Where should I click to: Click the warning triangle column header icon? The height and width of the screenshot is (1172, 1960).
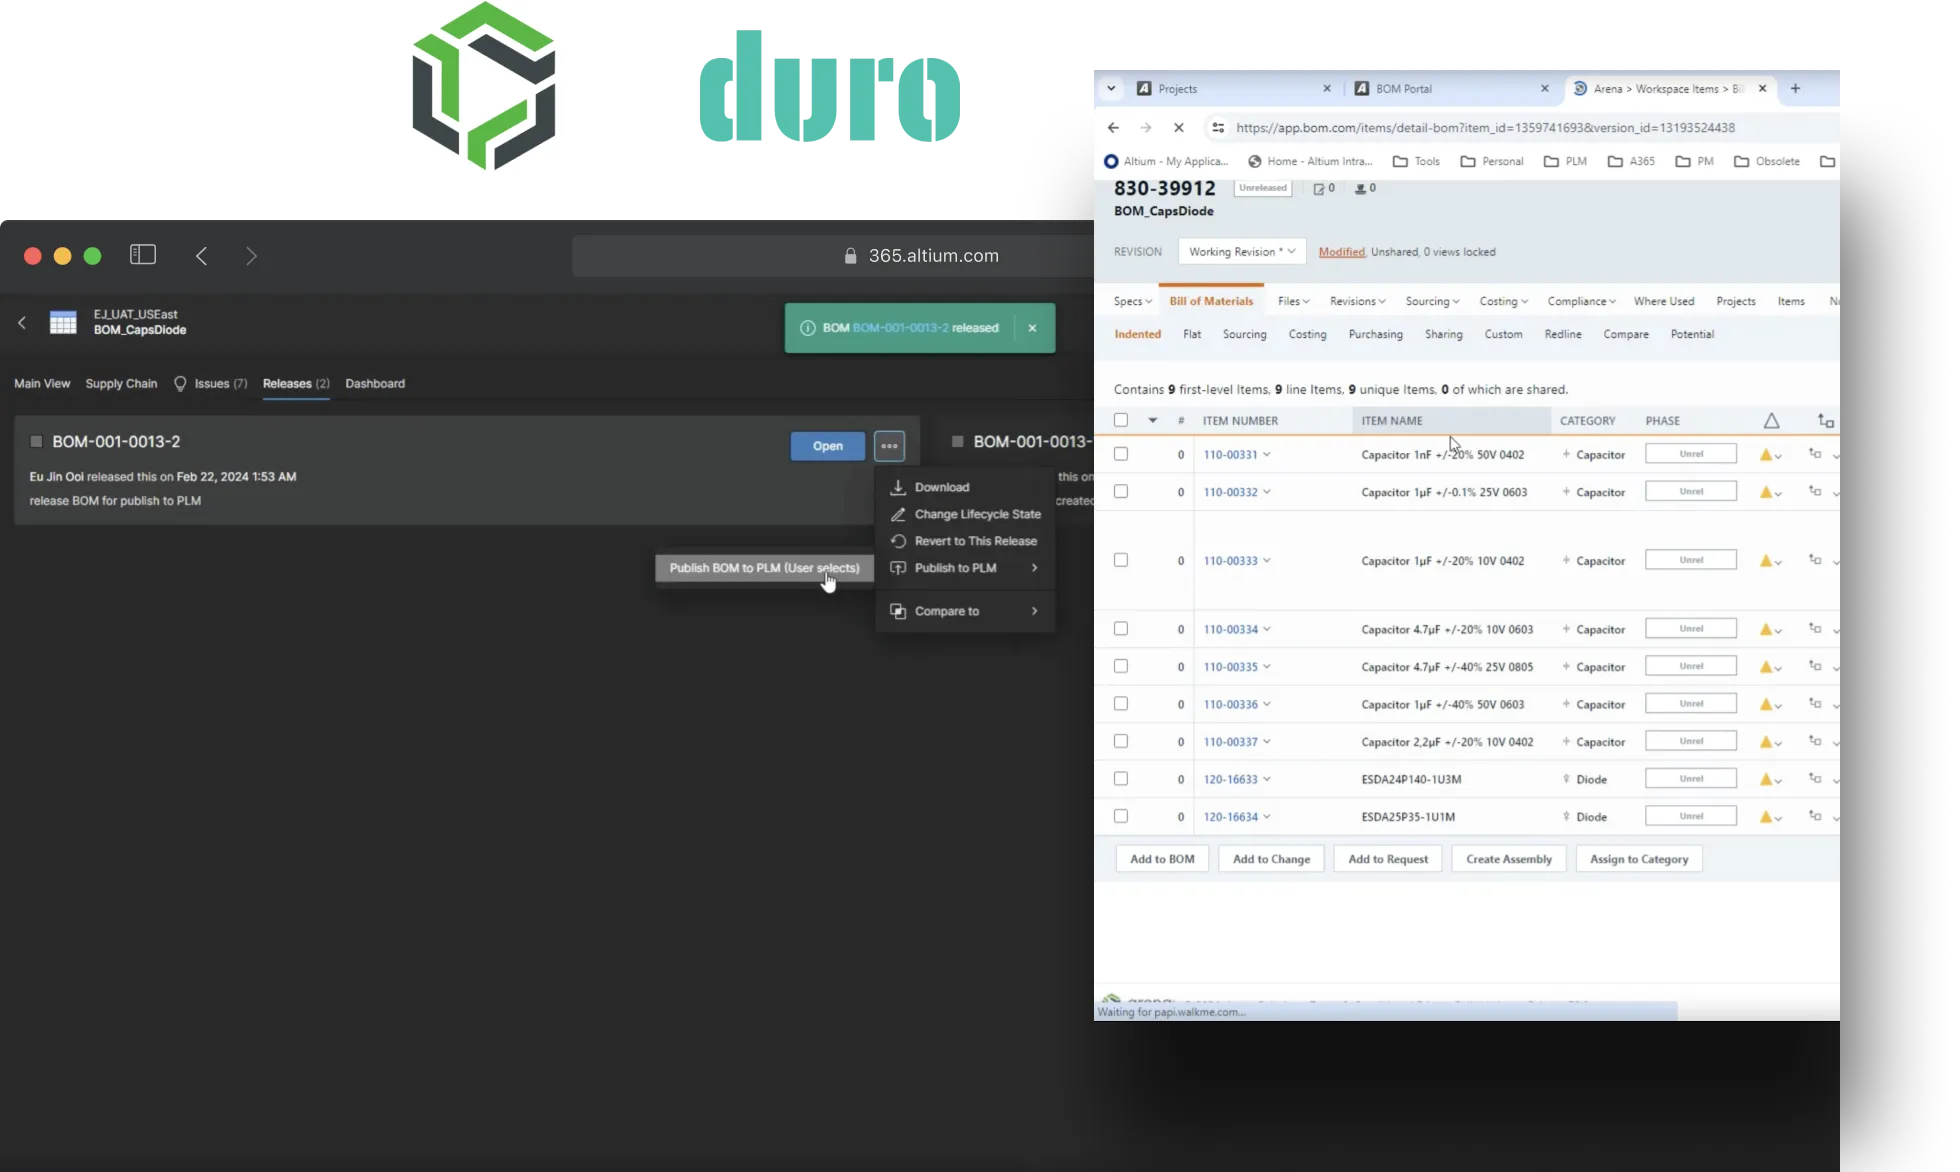coord(1771,421)
